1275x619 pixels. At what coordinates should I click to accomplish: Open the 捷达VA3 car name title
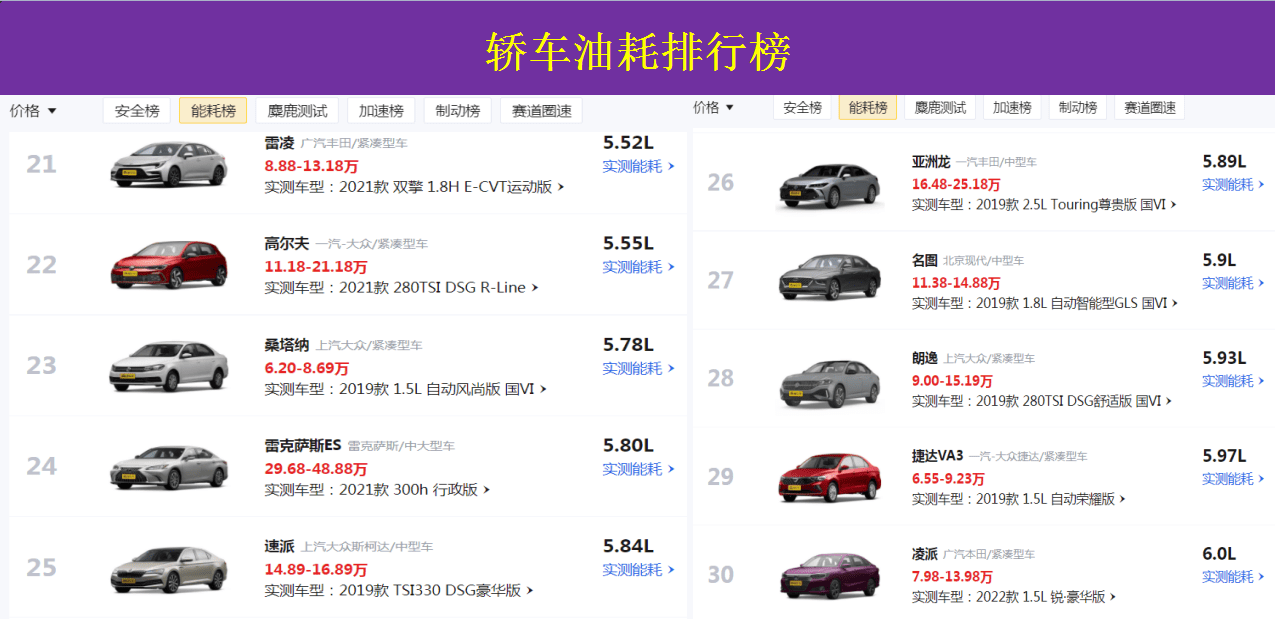pyautogui.click(x=937, y=456)
